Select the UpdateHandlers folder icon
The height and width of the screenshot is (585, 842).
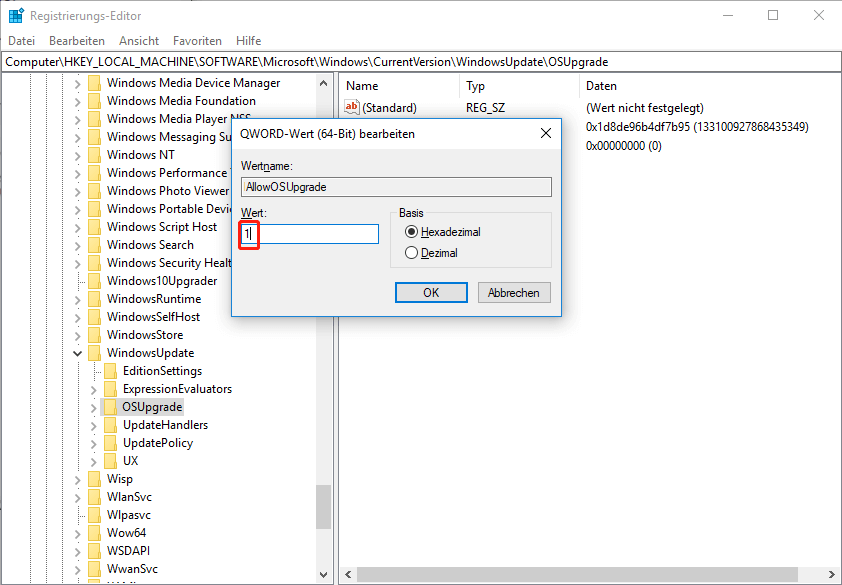111,425
